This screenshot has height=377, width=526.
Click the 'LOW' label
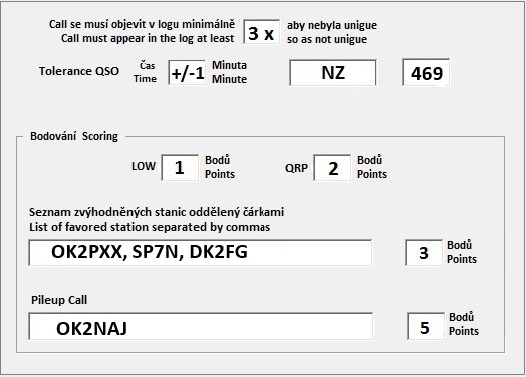[x=144, y=166]
